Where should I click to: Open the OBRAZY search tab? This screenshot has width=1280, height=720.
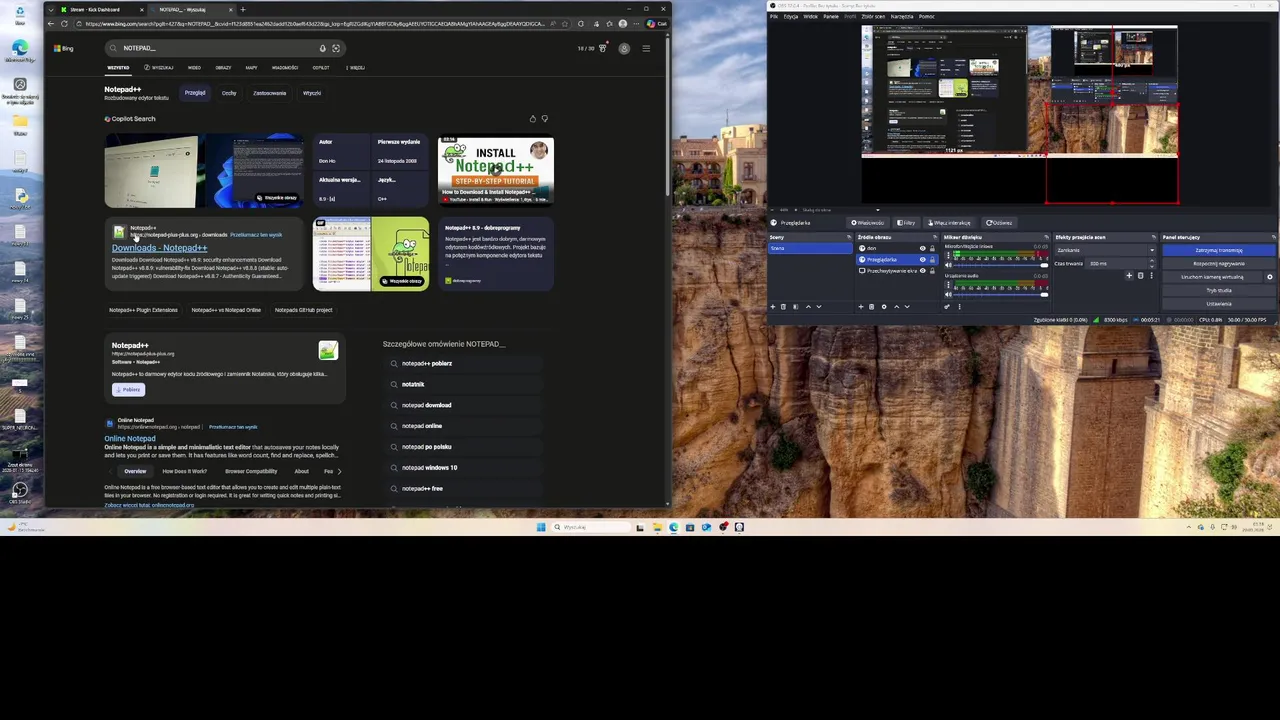(x=223, y=68)
